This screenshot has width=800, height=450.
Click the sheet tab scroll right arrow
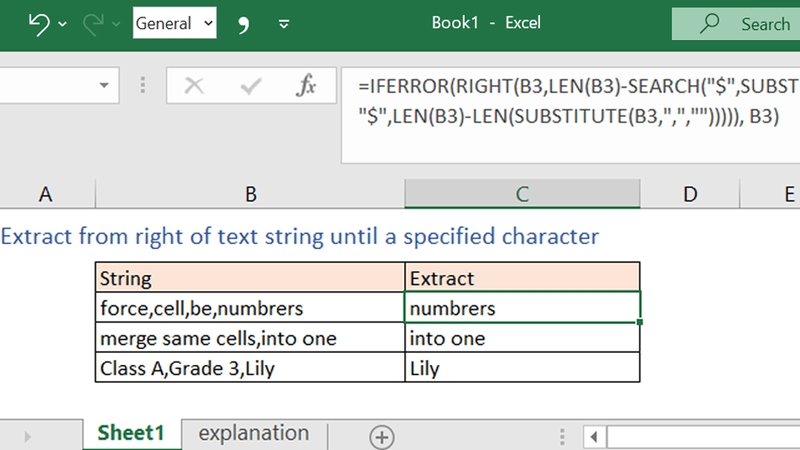click(28, 437)
